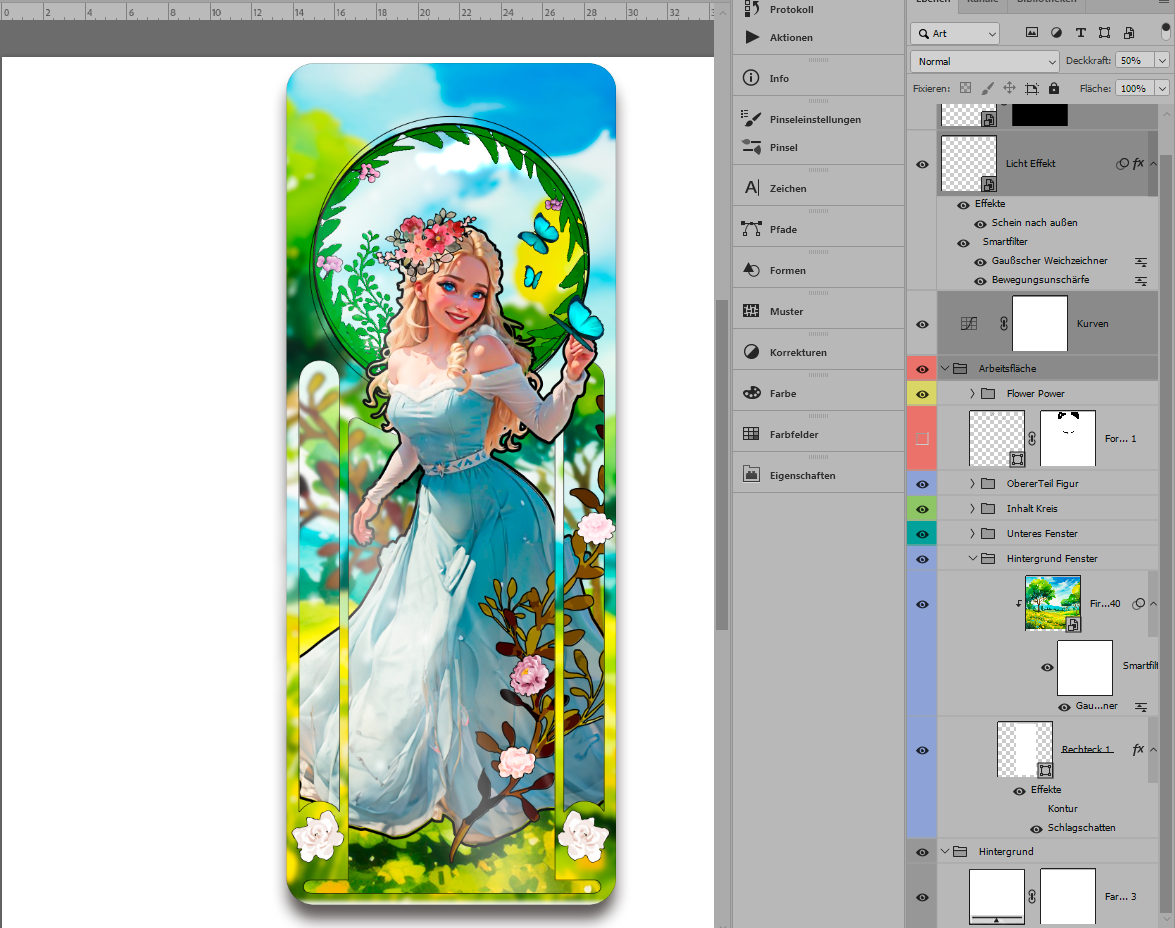The height and width of the screenshot is (928, 1175).
Task: Open Bewegungsunschärfe filter blending options icon
Action: click(x=1141, y=280)
